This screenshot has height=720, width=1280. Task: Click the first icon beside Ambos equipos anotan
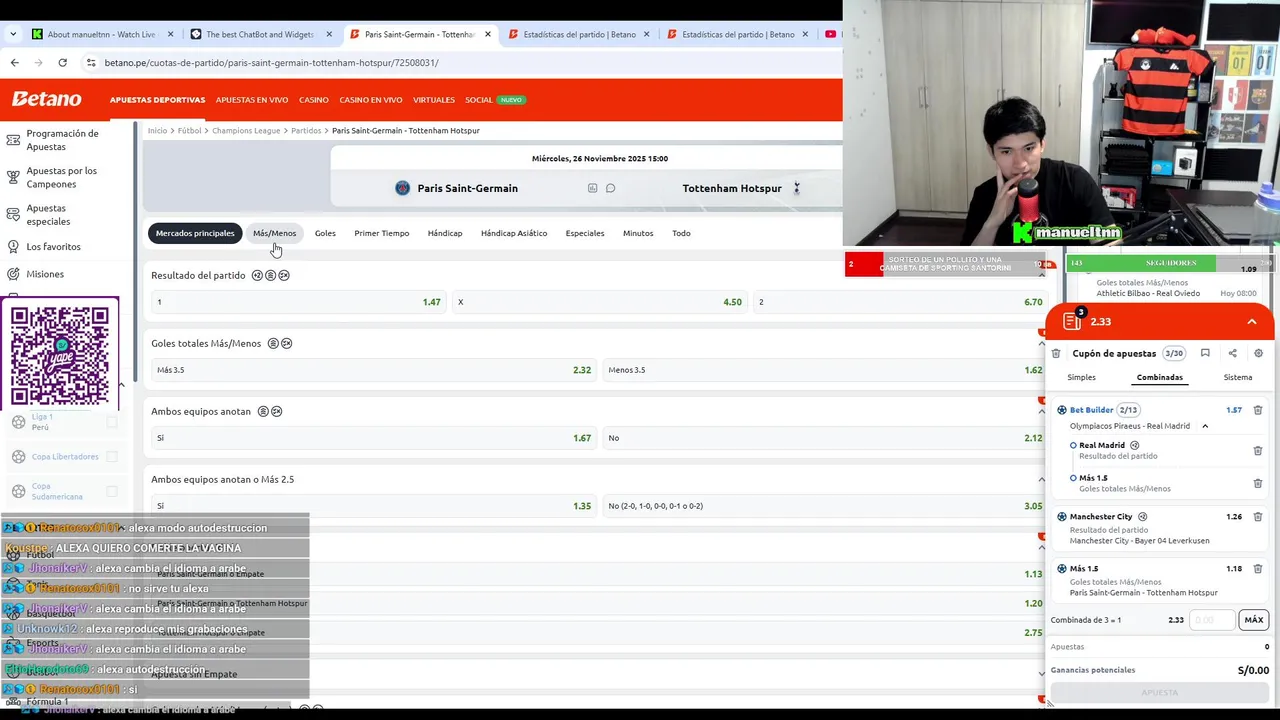(263, 411)
